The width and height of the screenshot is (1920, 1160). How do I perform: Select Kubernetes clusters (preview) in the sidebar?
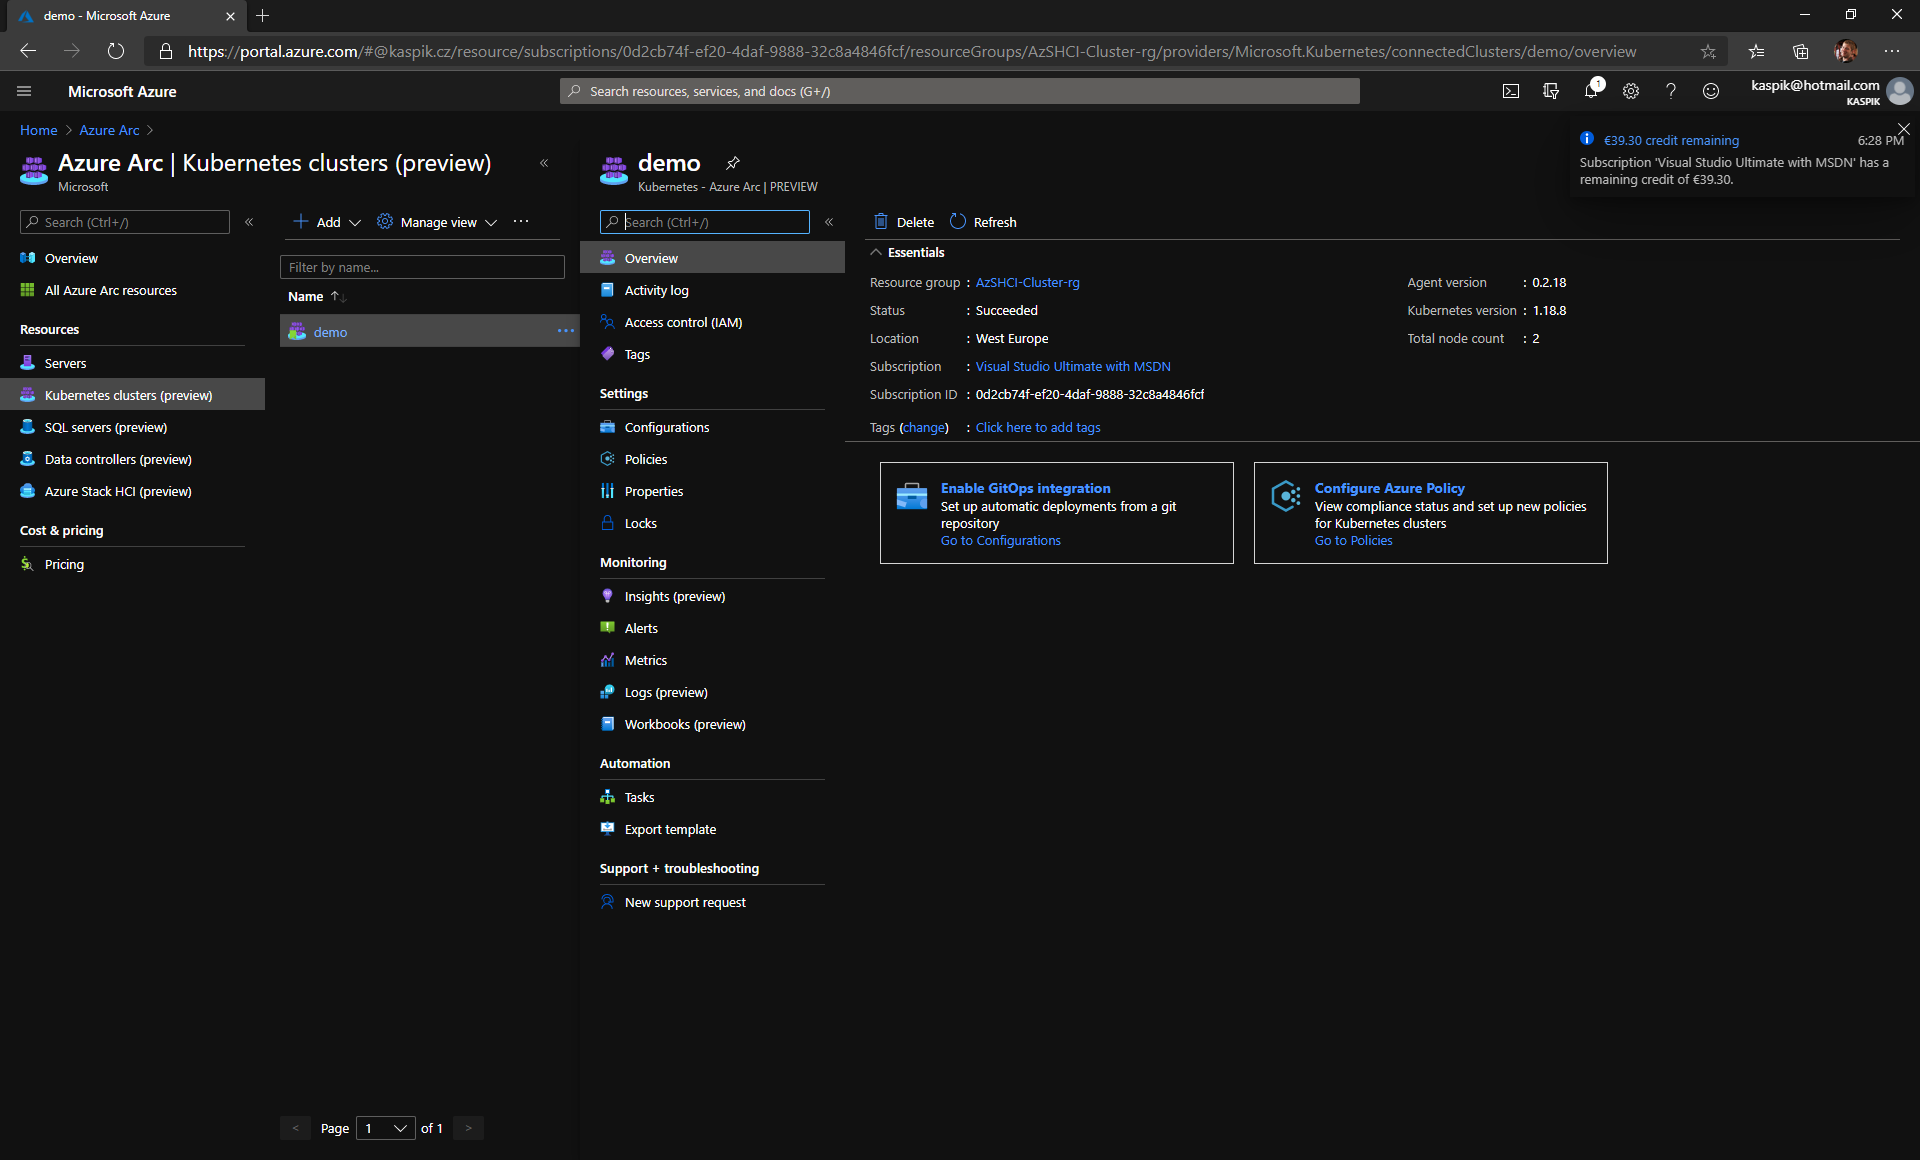click(x=128, y=394)
